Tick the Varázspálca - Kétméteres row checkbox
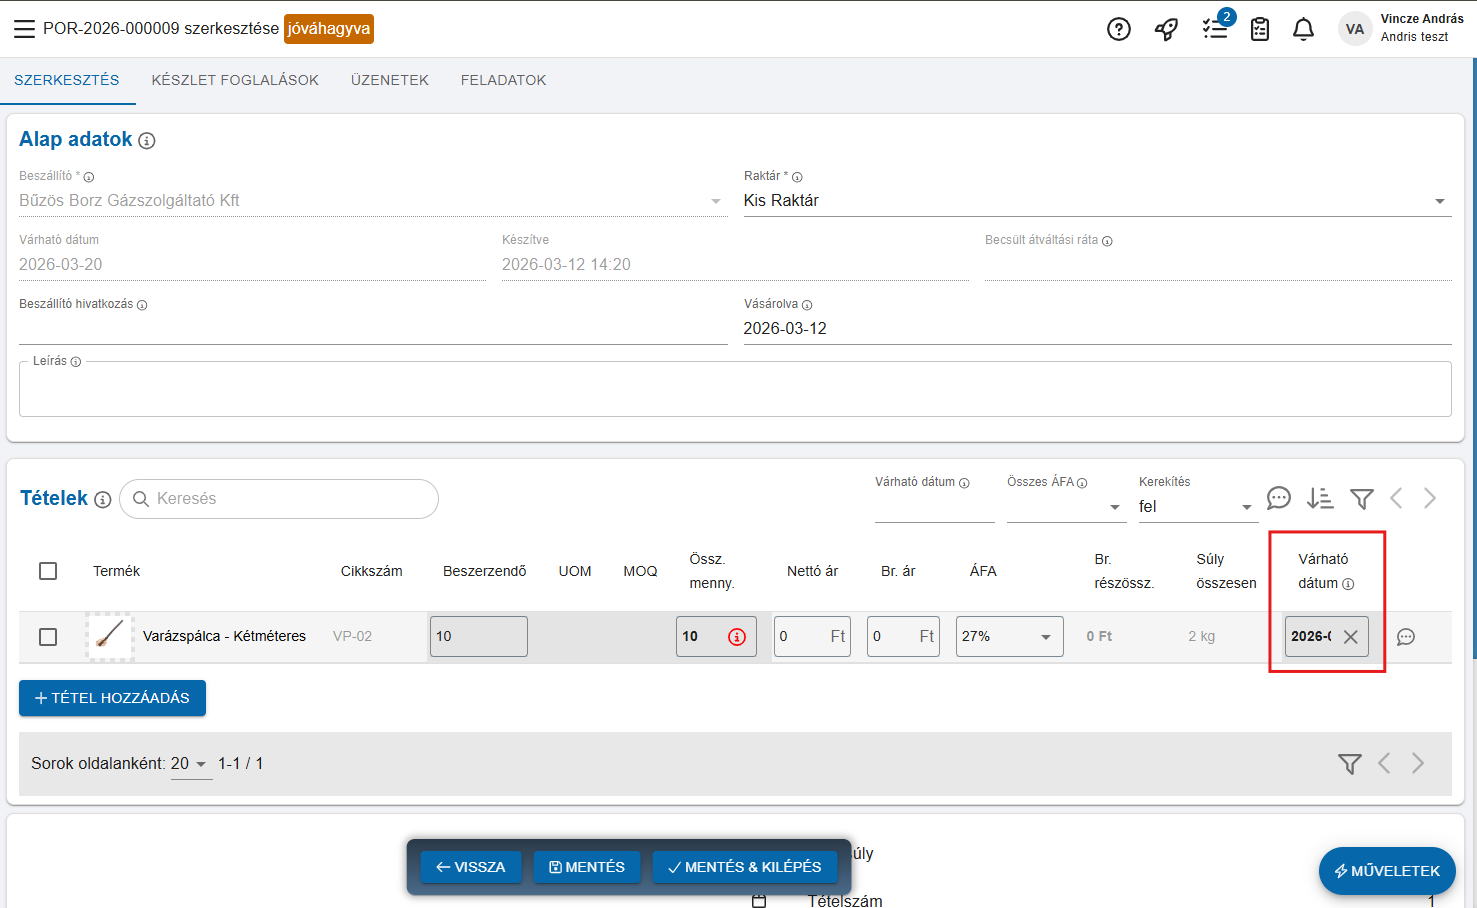The image size is (1477, 908). pos(48,637)
